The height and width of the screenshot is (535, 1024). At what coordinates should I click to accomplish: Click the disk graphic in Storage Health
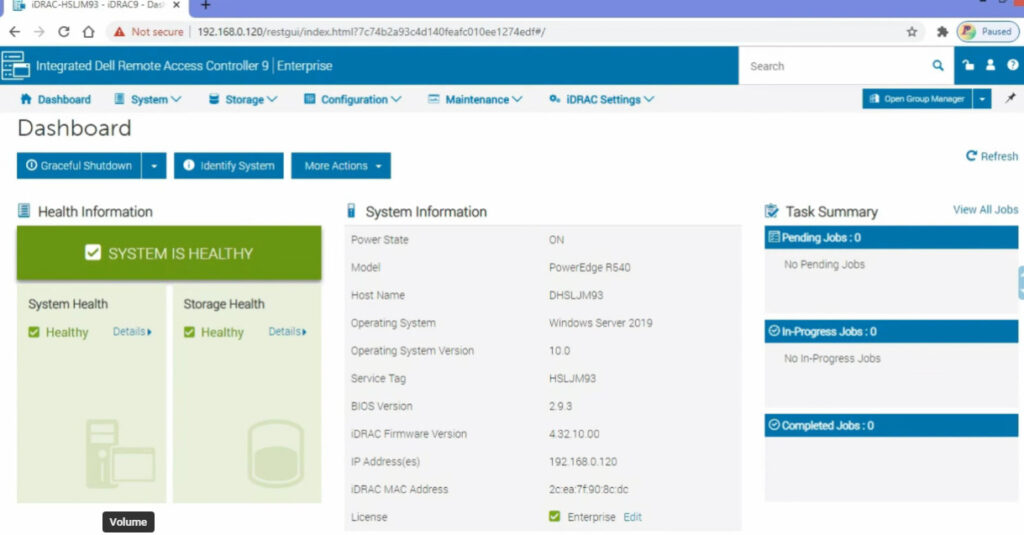click(276, 453)
